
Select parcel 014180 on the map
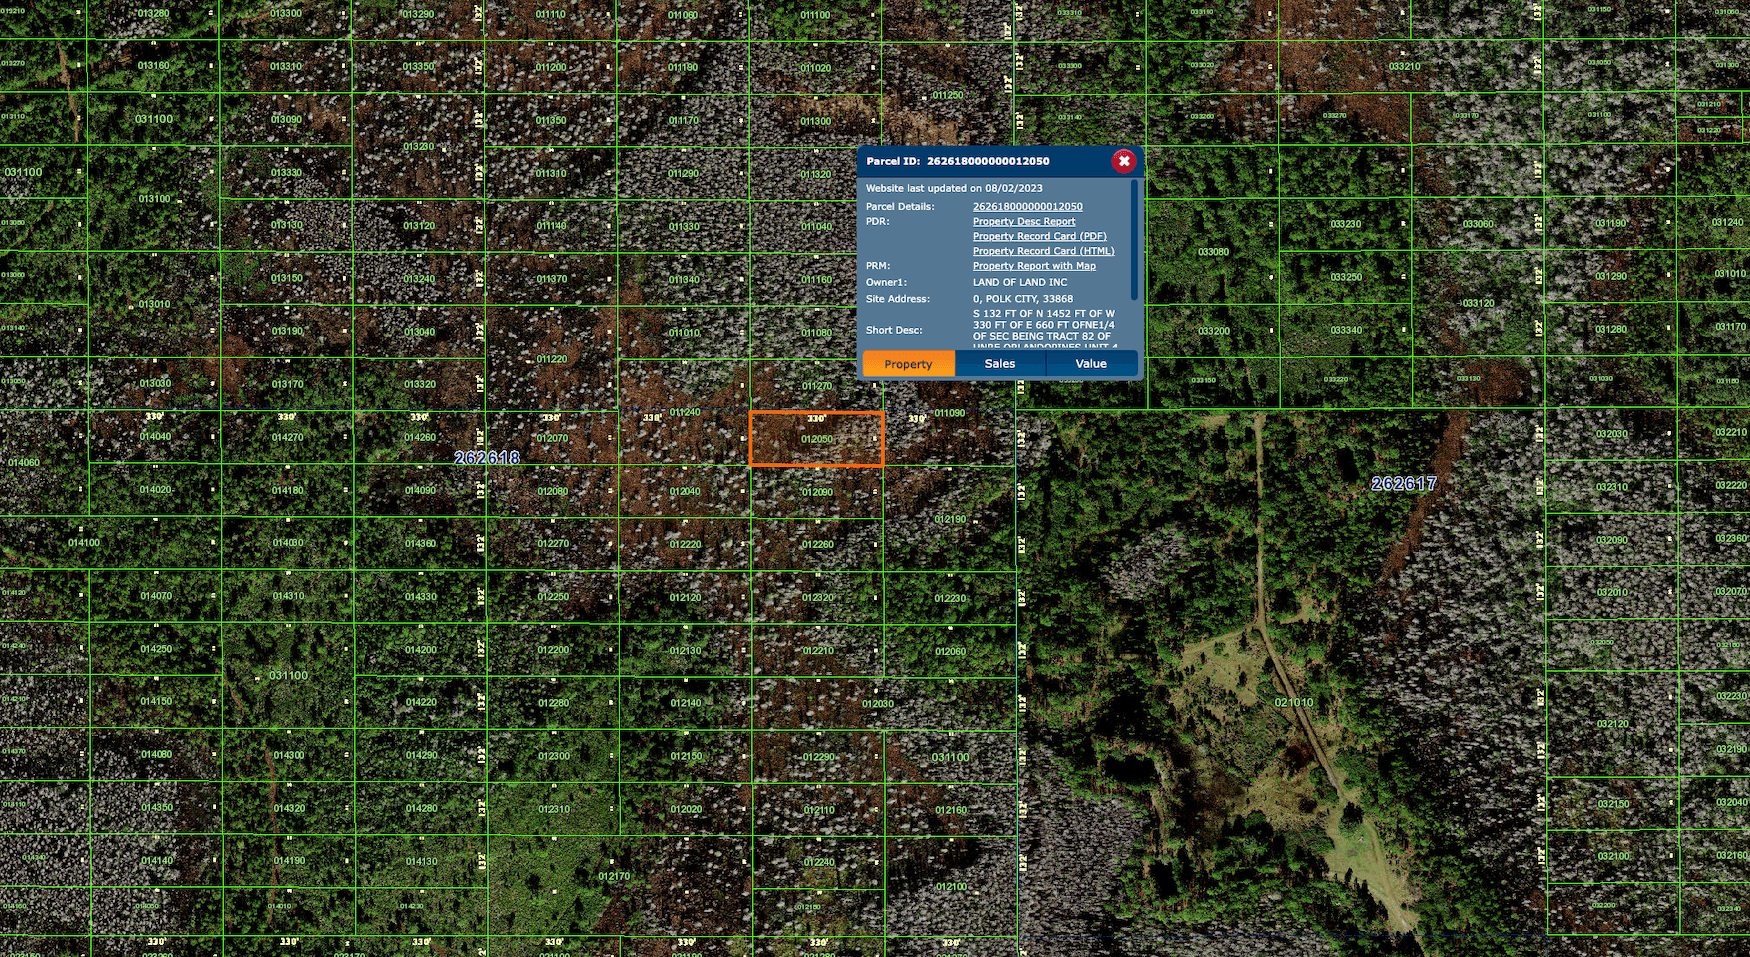287,490
